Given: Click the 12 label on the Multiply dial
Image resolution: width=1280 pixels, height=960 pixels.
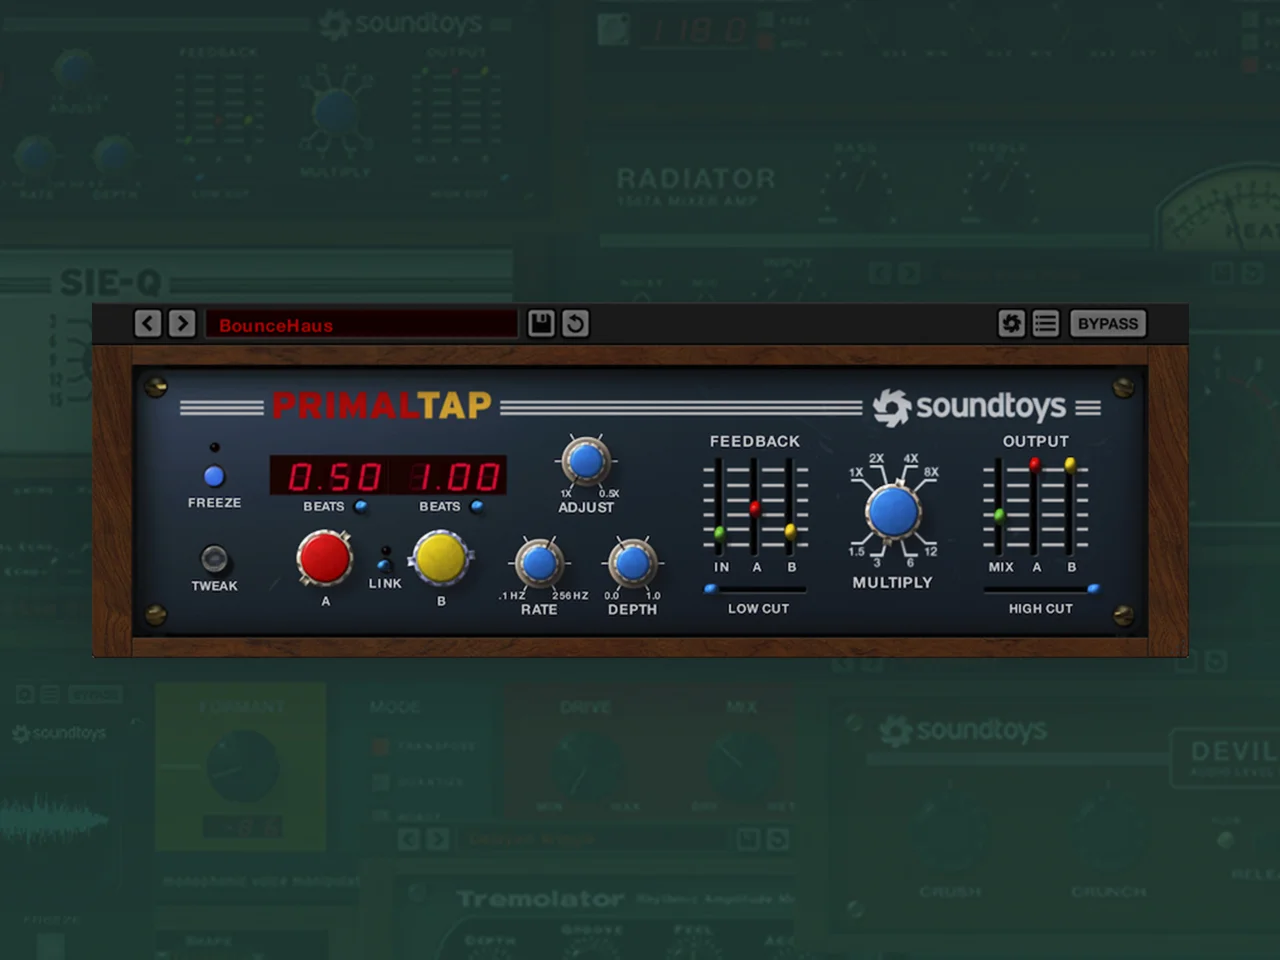Looking at the screenshot, I should click(931, 551).
